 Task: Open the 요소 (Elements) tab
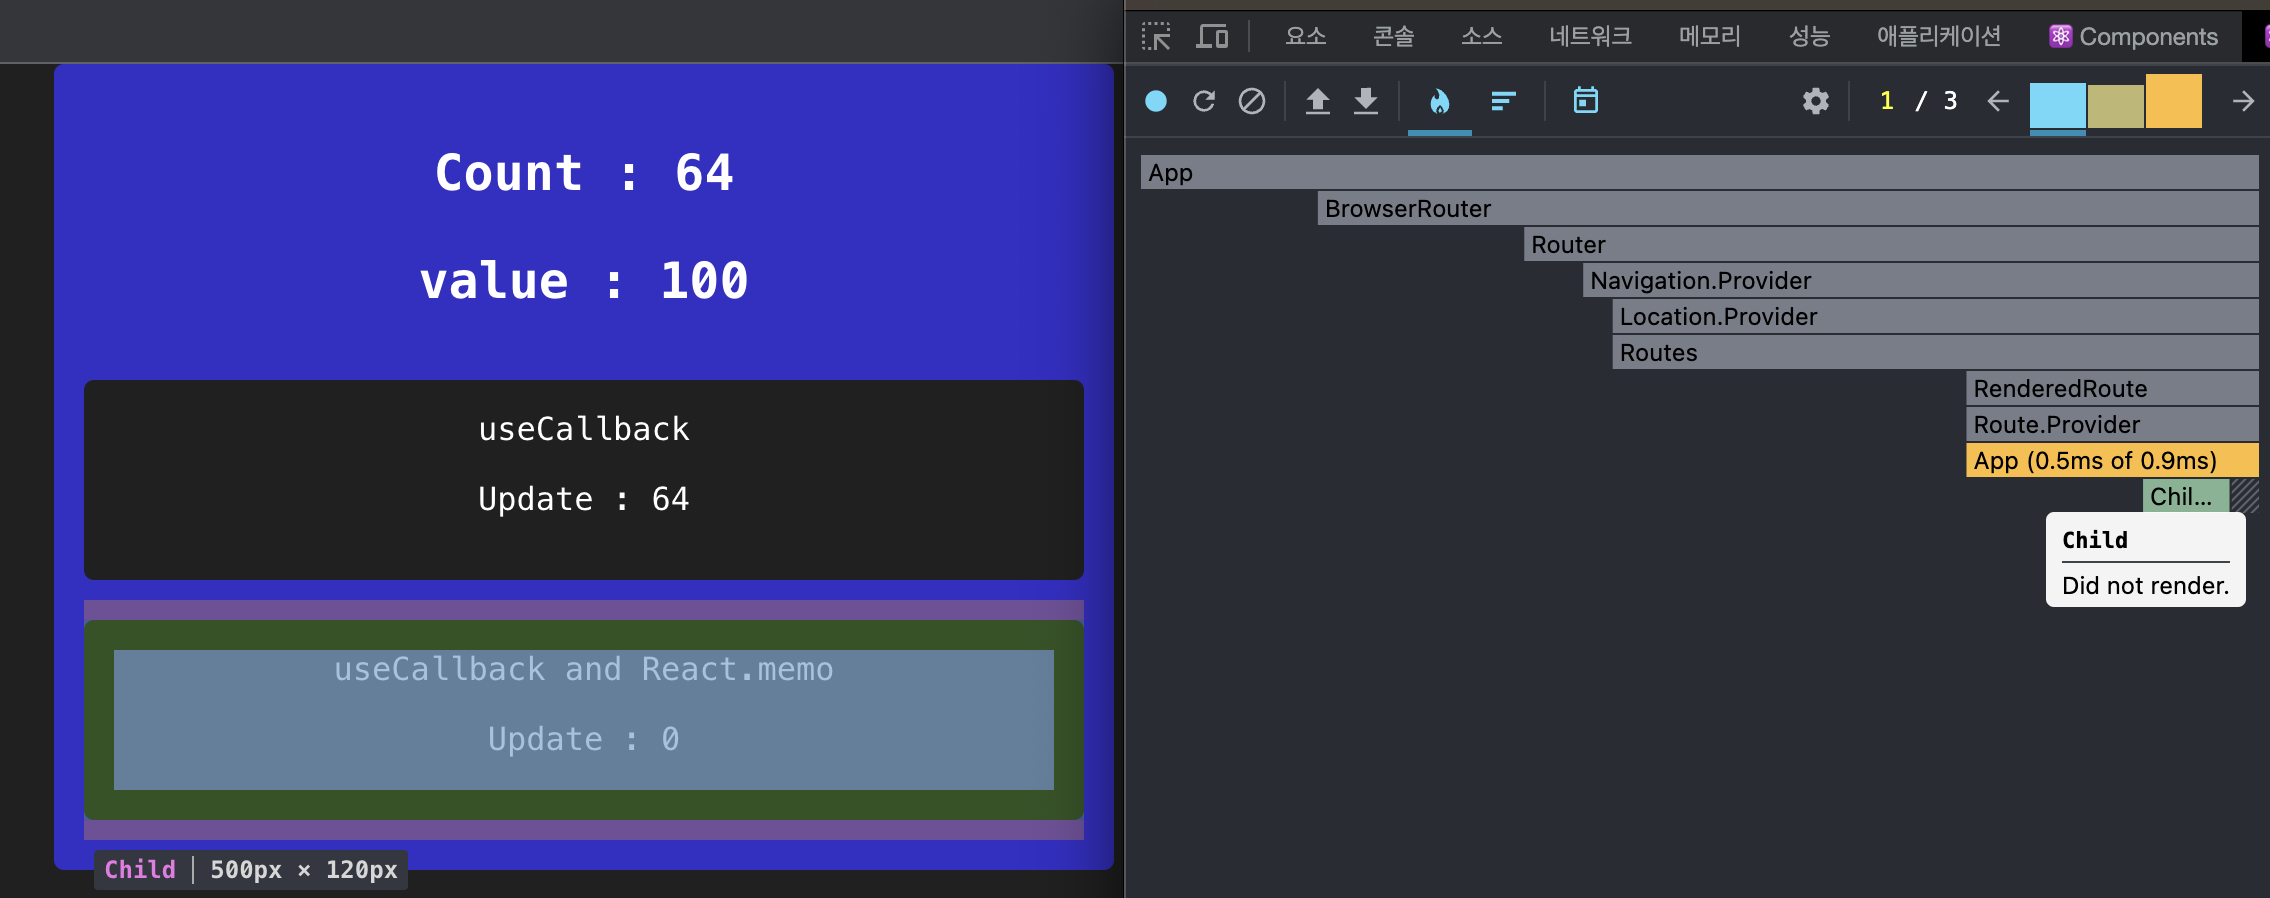coord(1306,37)
